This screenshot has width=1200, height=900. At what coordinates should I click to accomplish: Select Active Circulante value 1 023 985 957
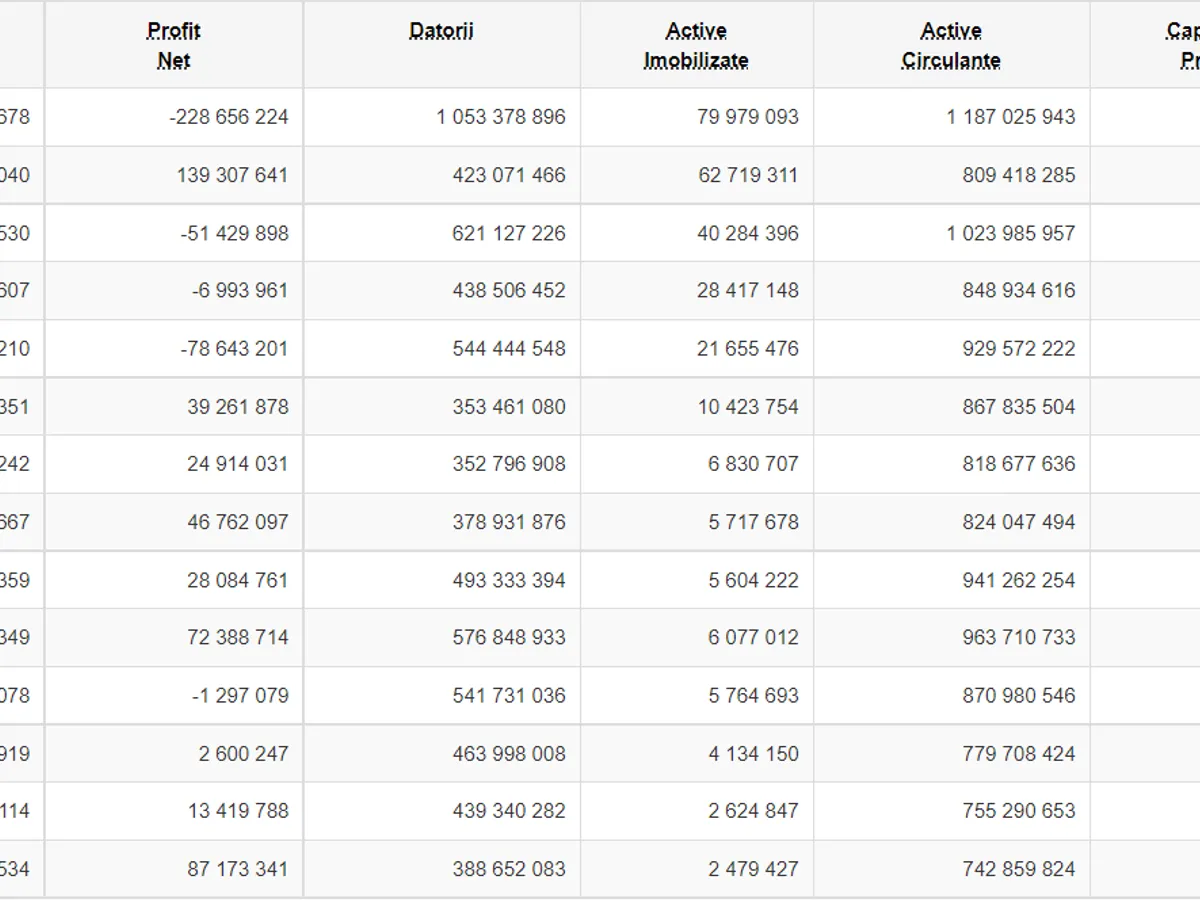pos(1010,233)
